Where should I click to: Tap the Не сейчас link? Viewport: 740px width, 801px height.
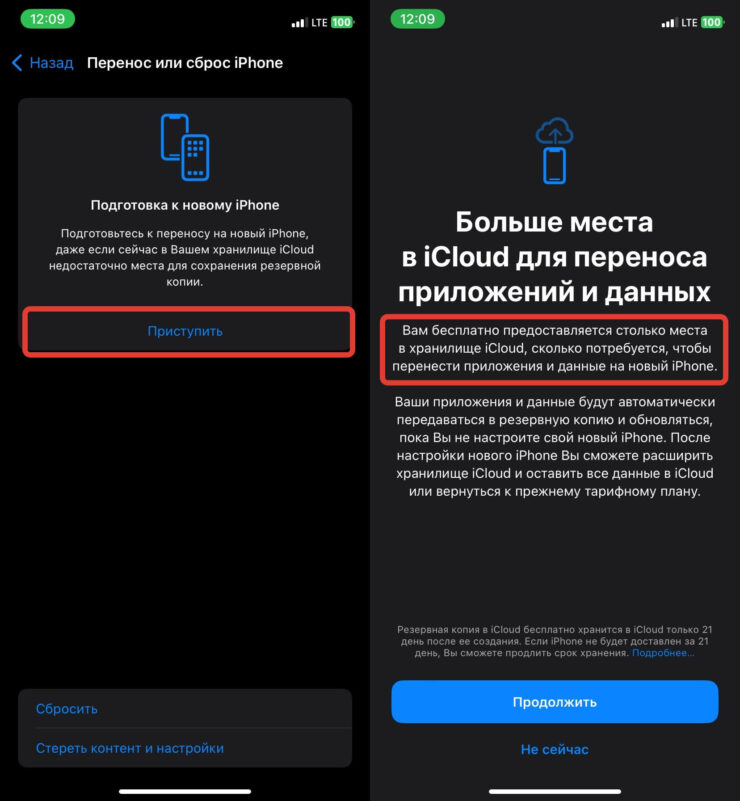(x=555, y=749)
